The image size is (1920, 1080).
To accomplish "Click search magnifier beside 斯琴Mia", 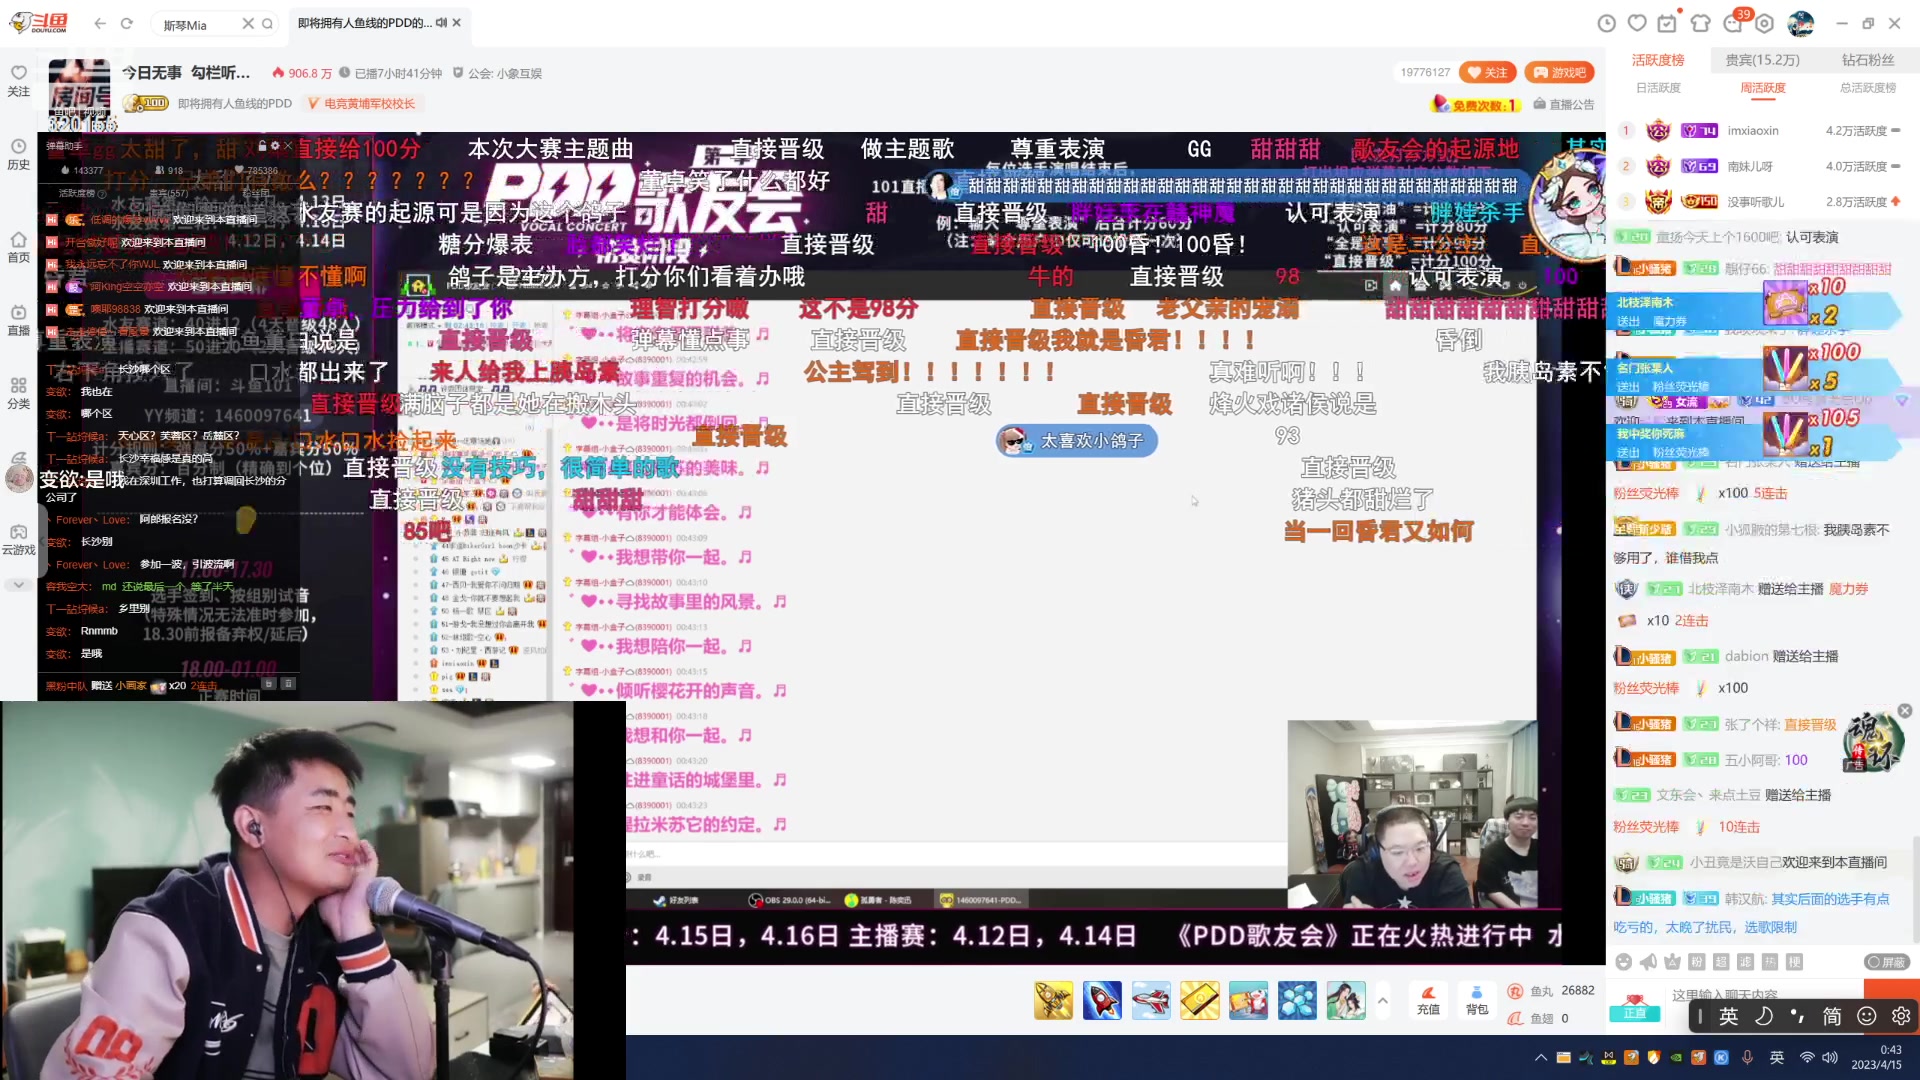I will tap(267, 24).
